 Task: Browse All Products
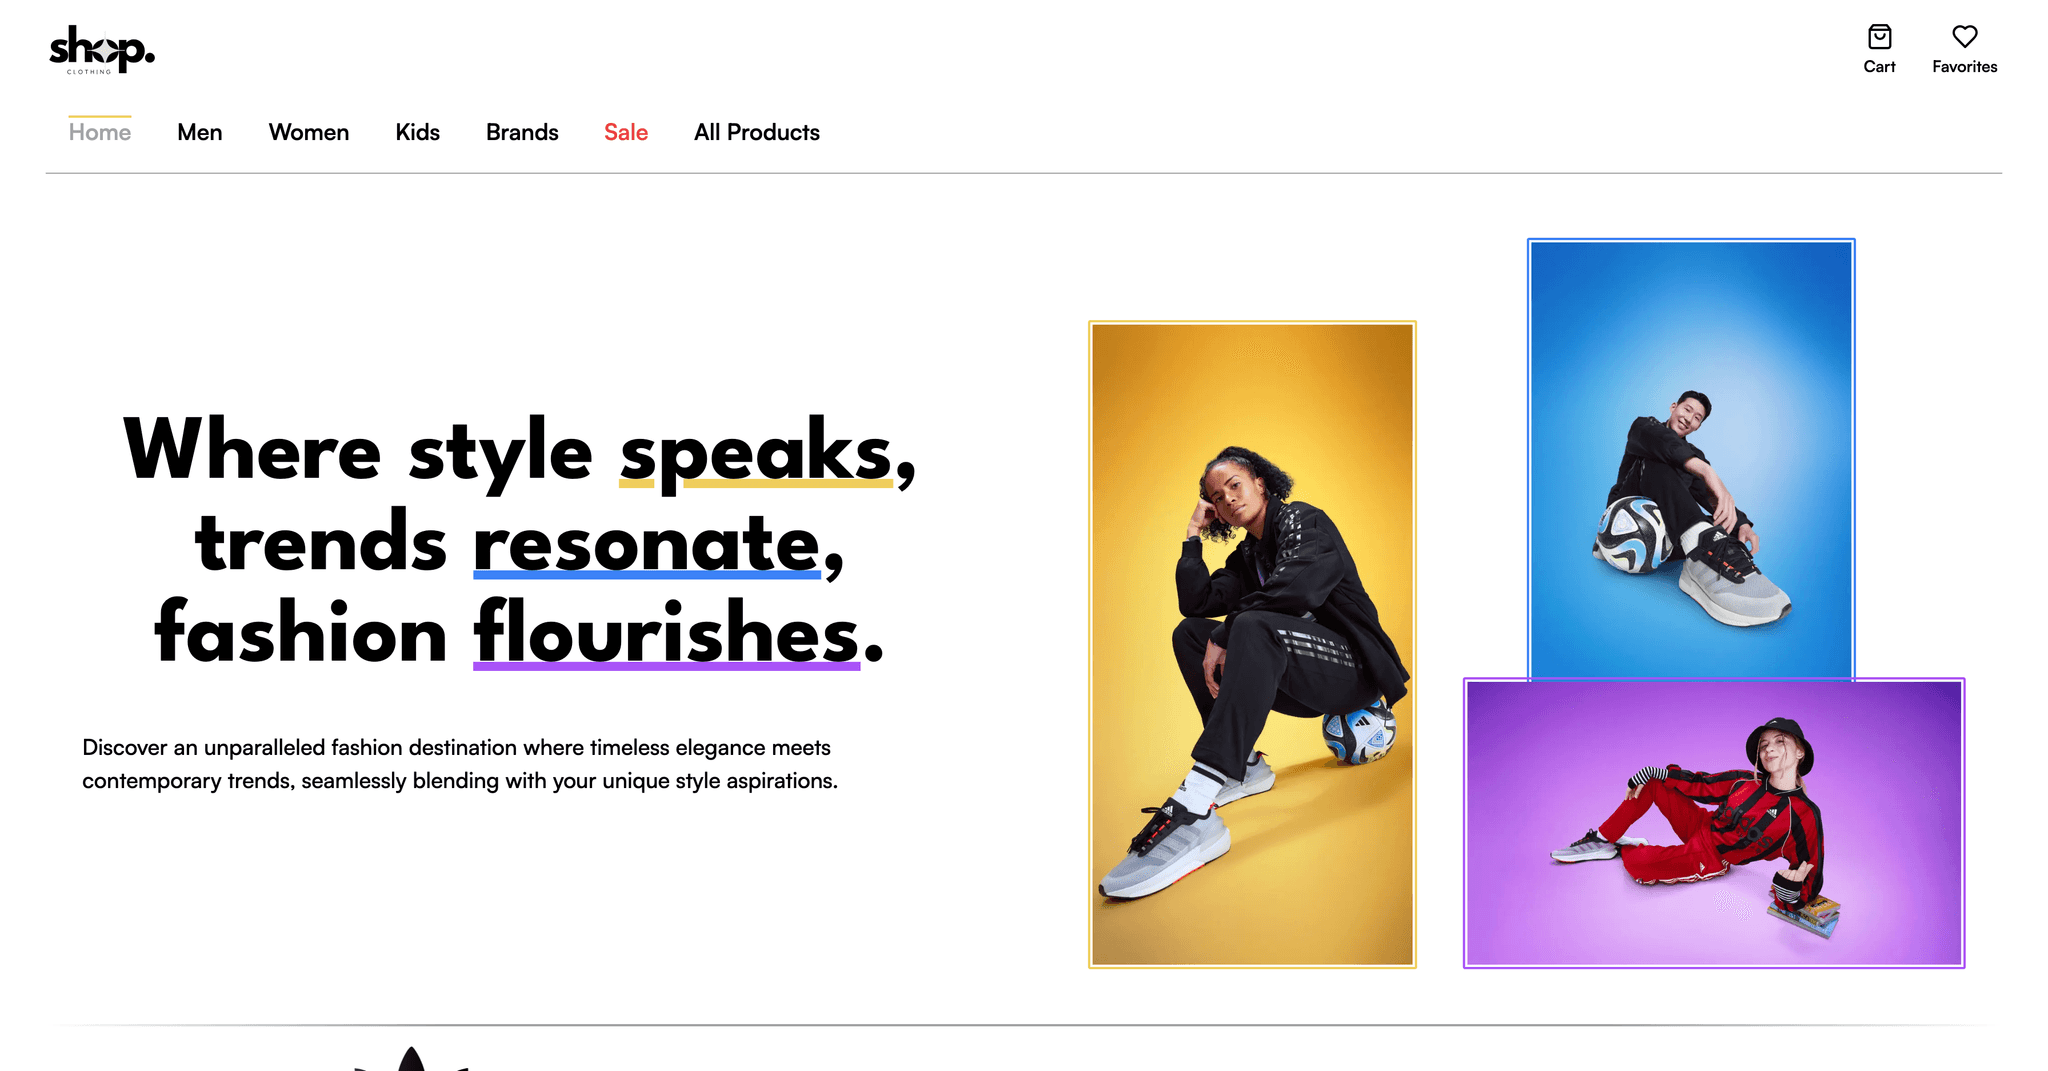coord(757,132)
